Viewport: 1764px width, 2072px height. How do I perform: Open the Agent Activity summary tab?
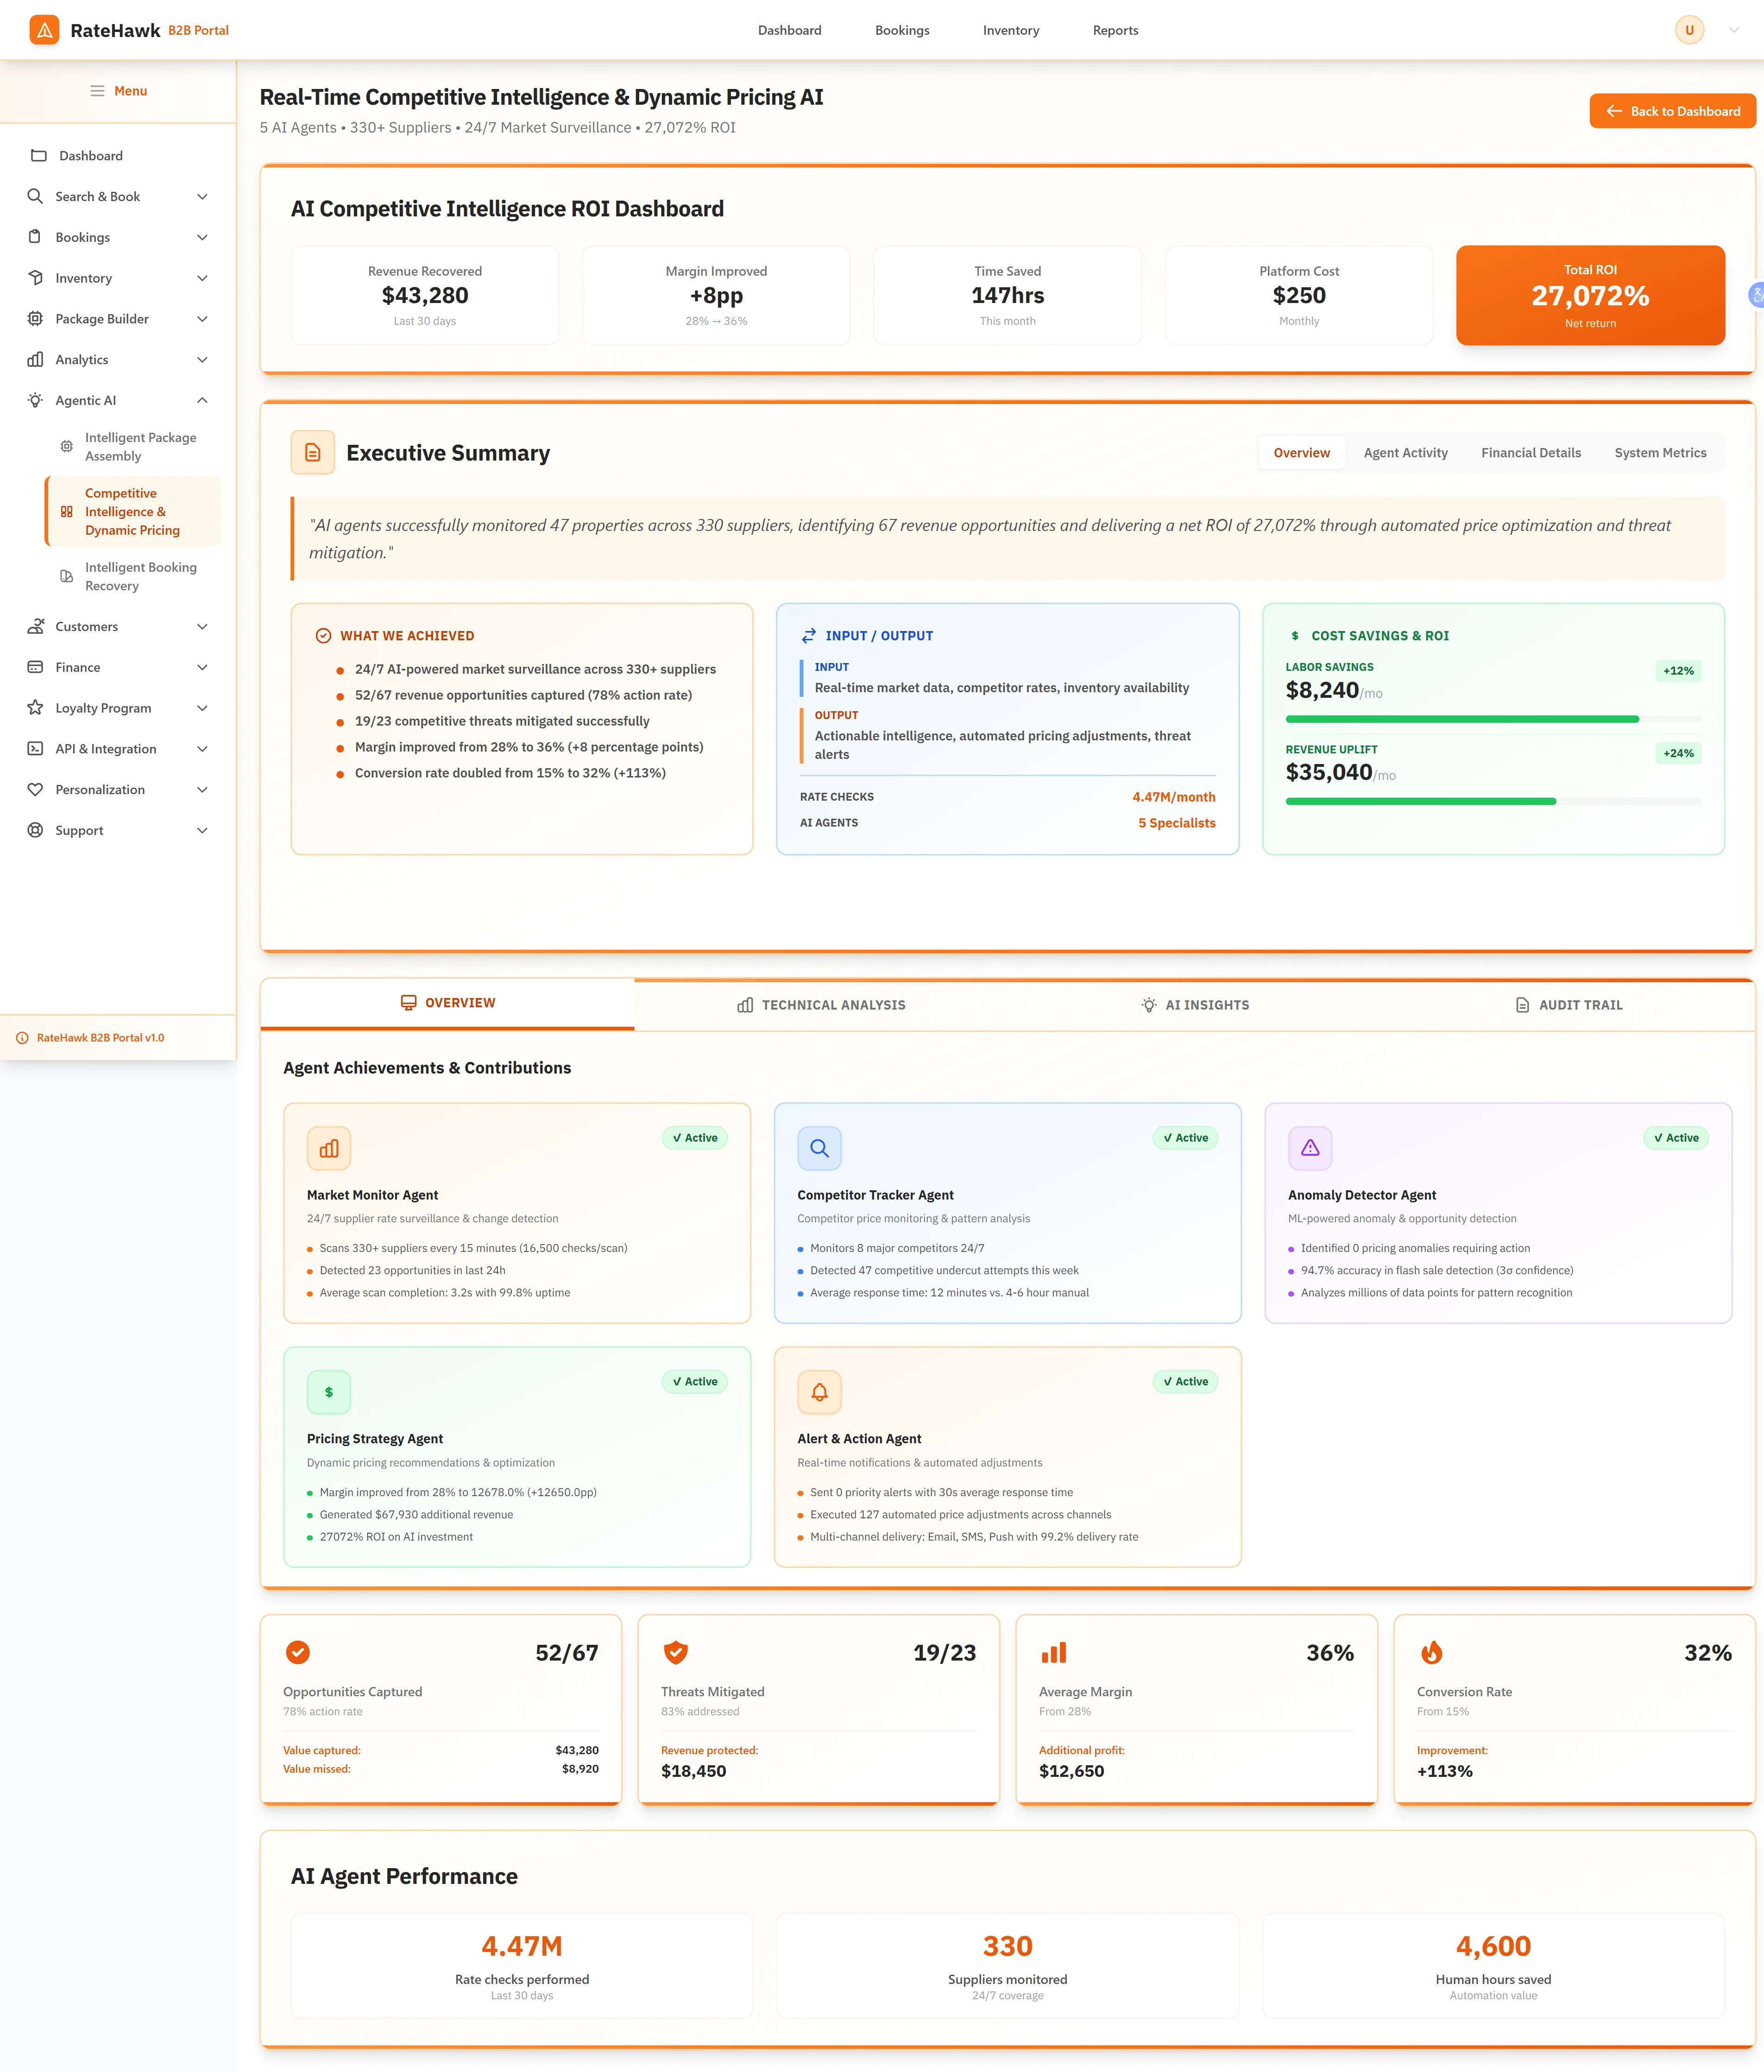[1405, 452]
